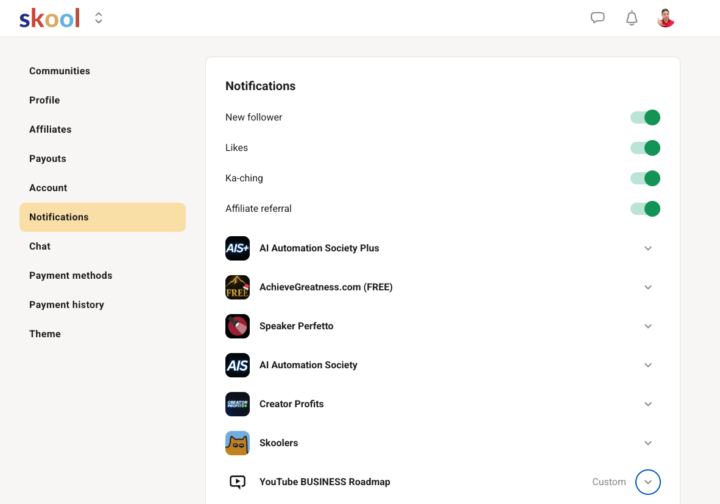Expand AI Automation Society Plus settings

648,248
